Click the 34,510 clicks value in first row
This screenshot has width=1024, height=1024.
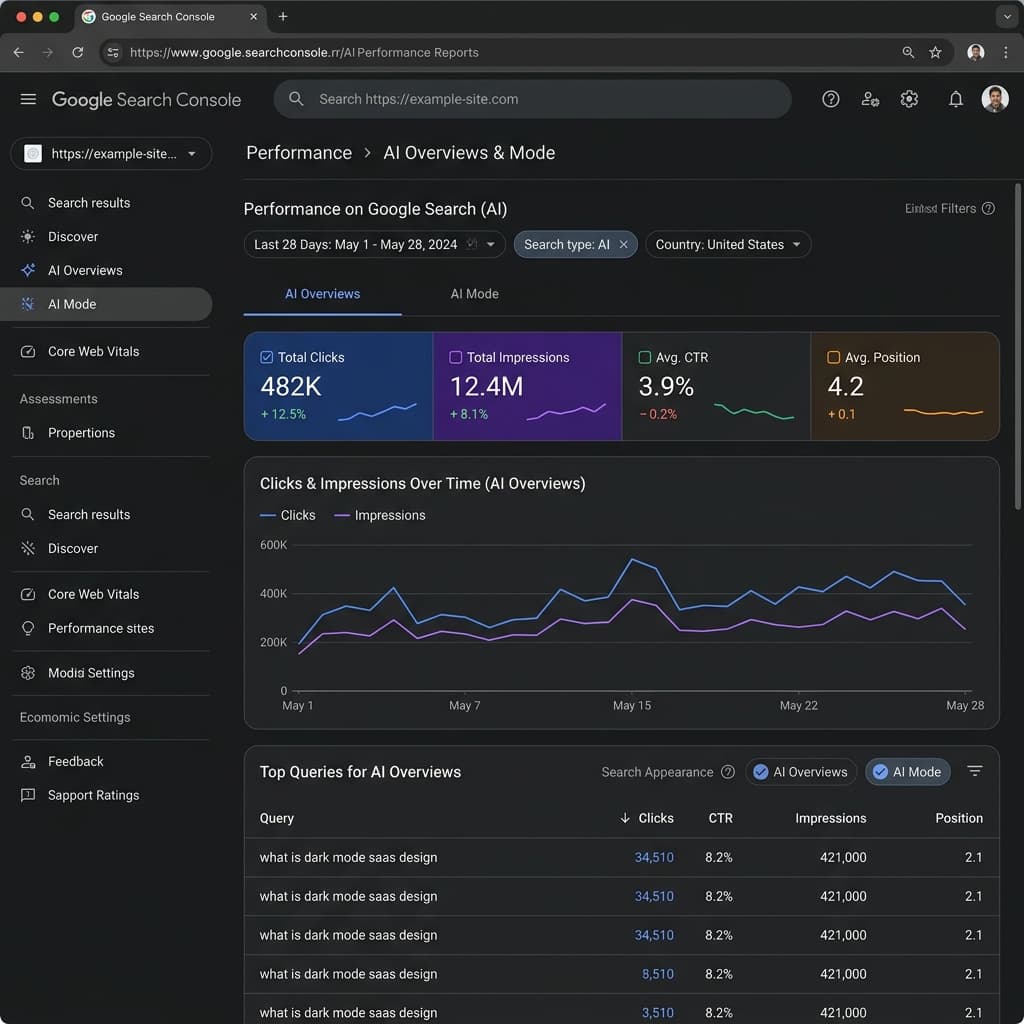[654, 857]
